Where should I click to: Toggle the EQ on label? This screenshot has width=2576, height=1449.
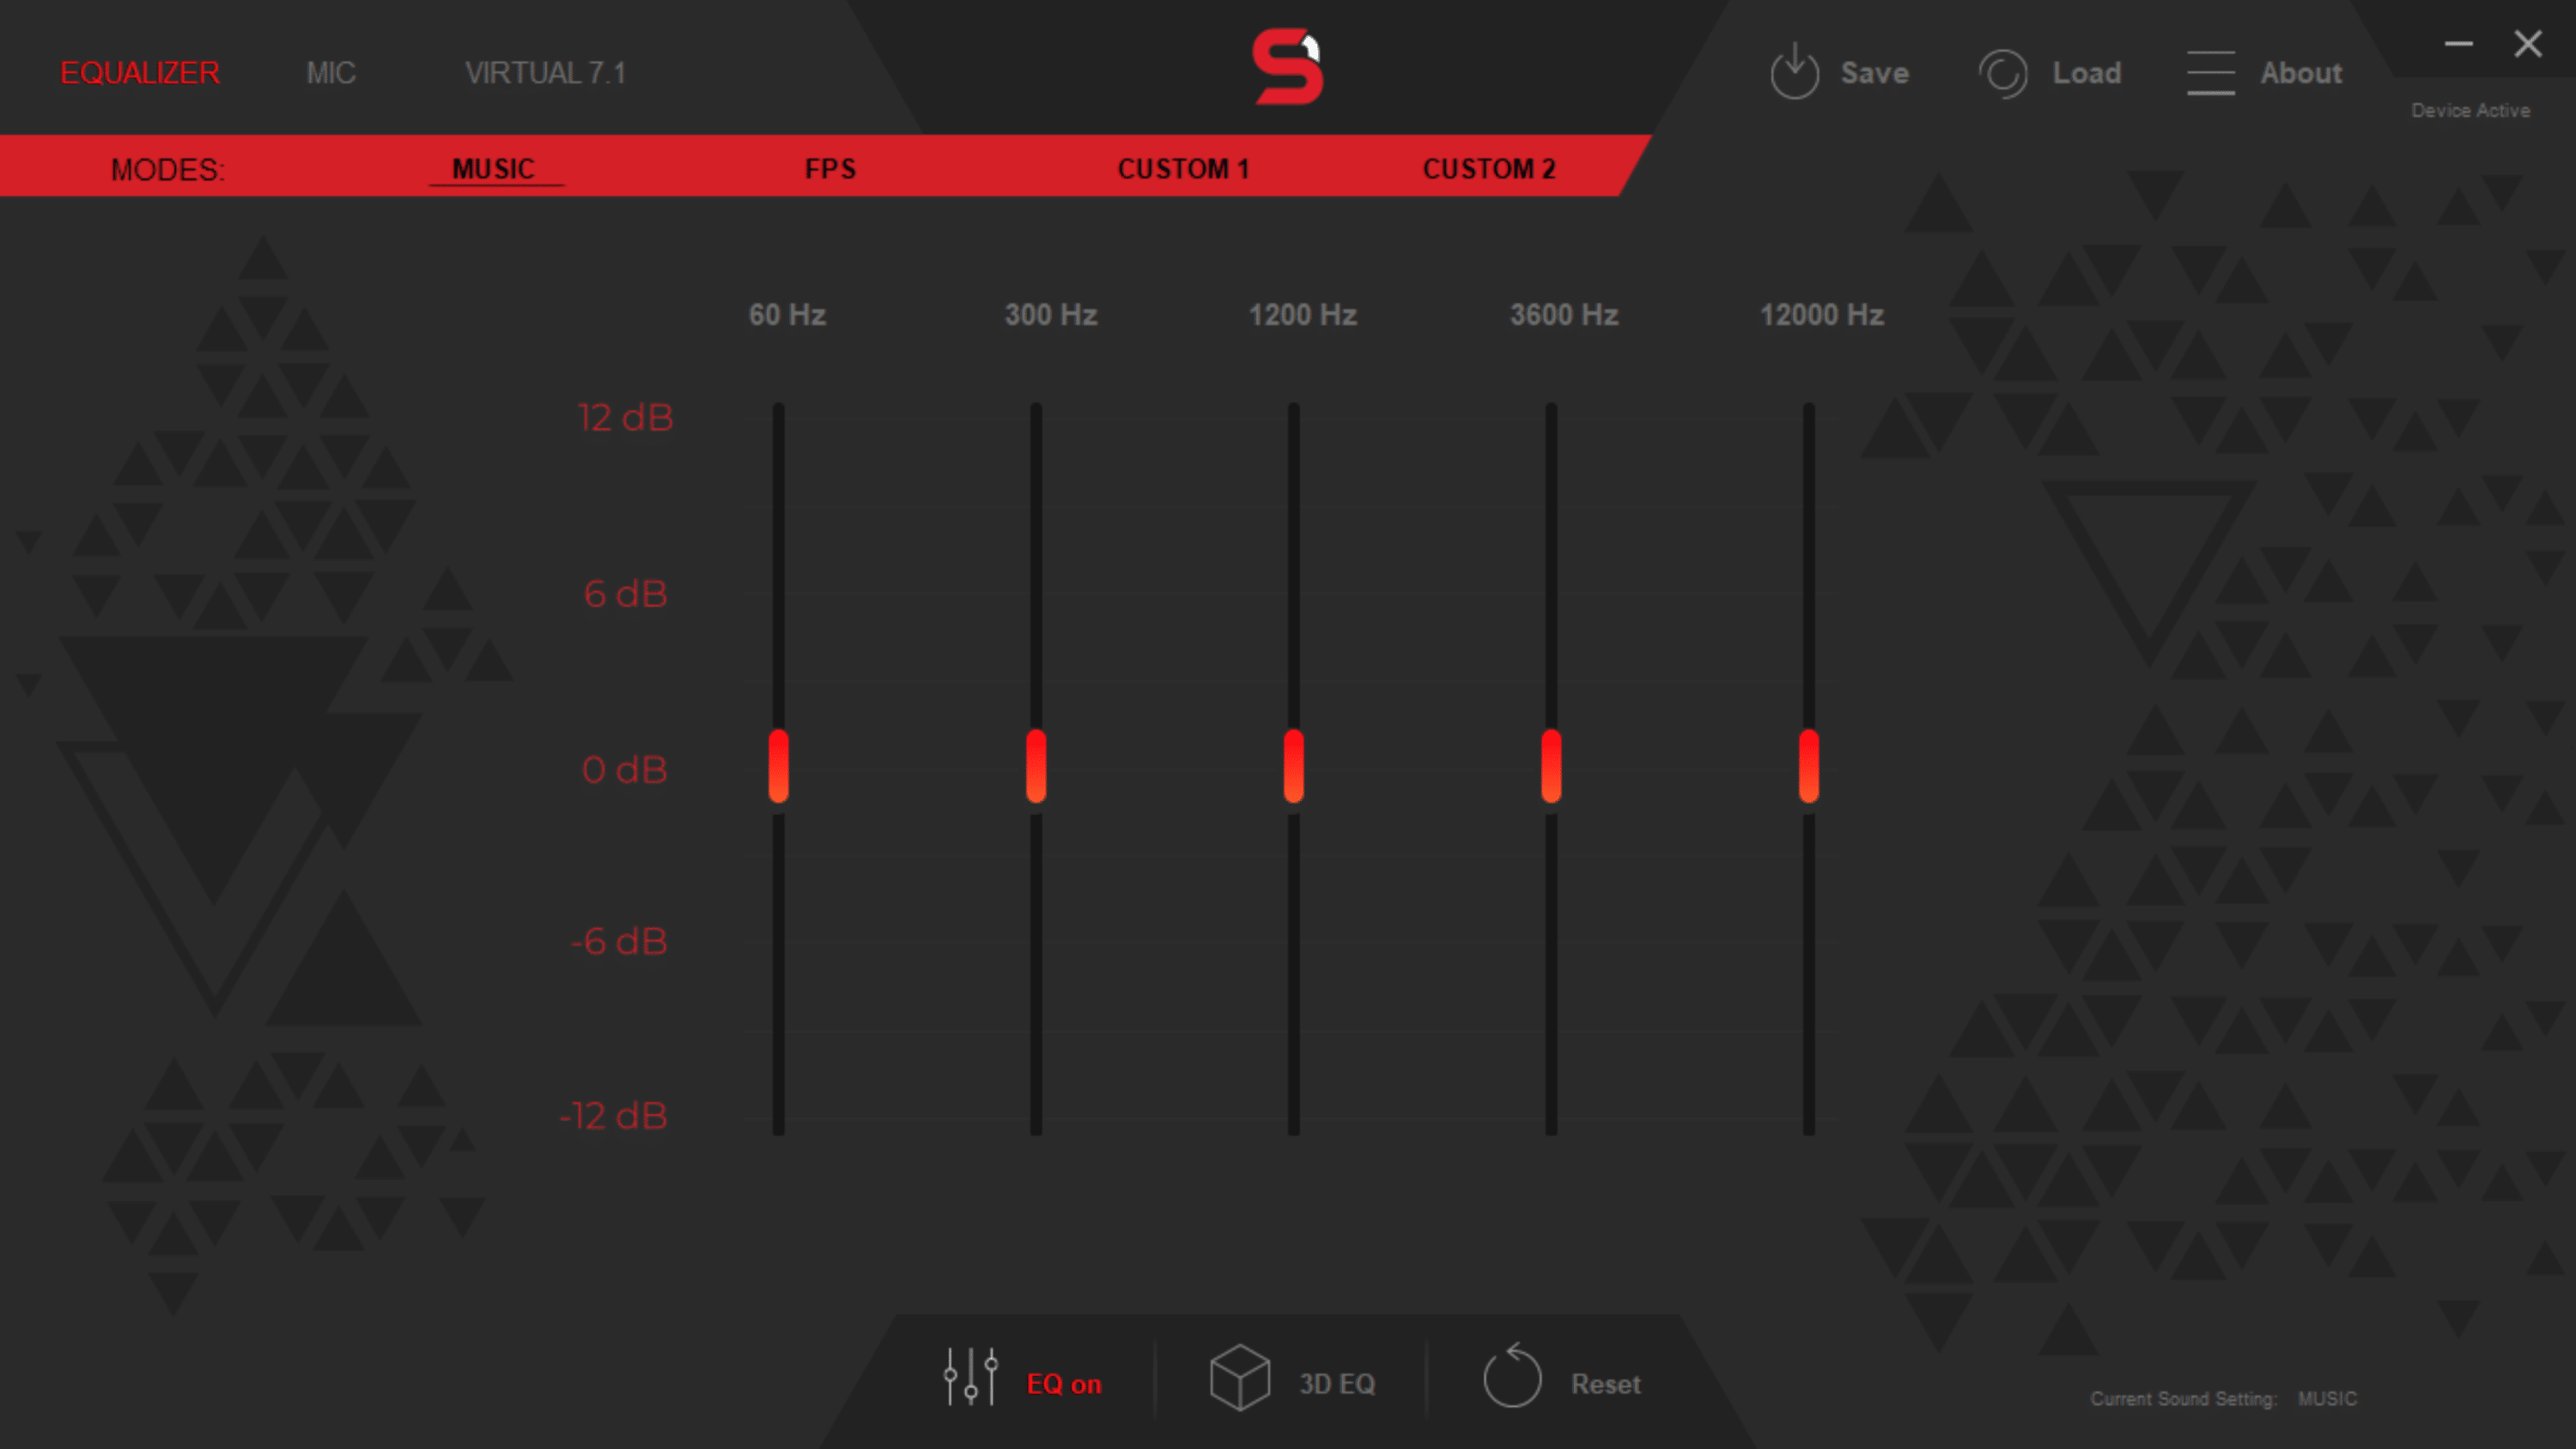(x=1063, y=1384)
